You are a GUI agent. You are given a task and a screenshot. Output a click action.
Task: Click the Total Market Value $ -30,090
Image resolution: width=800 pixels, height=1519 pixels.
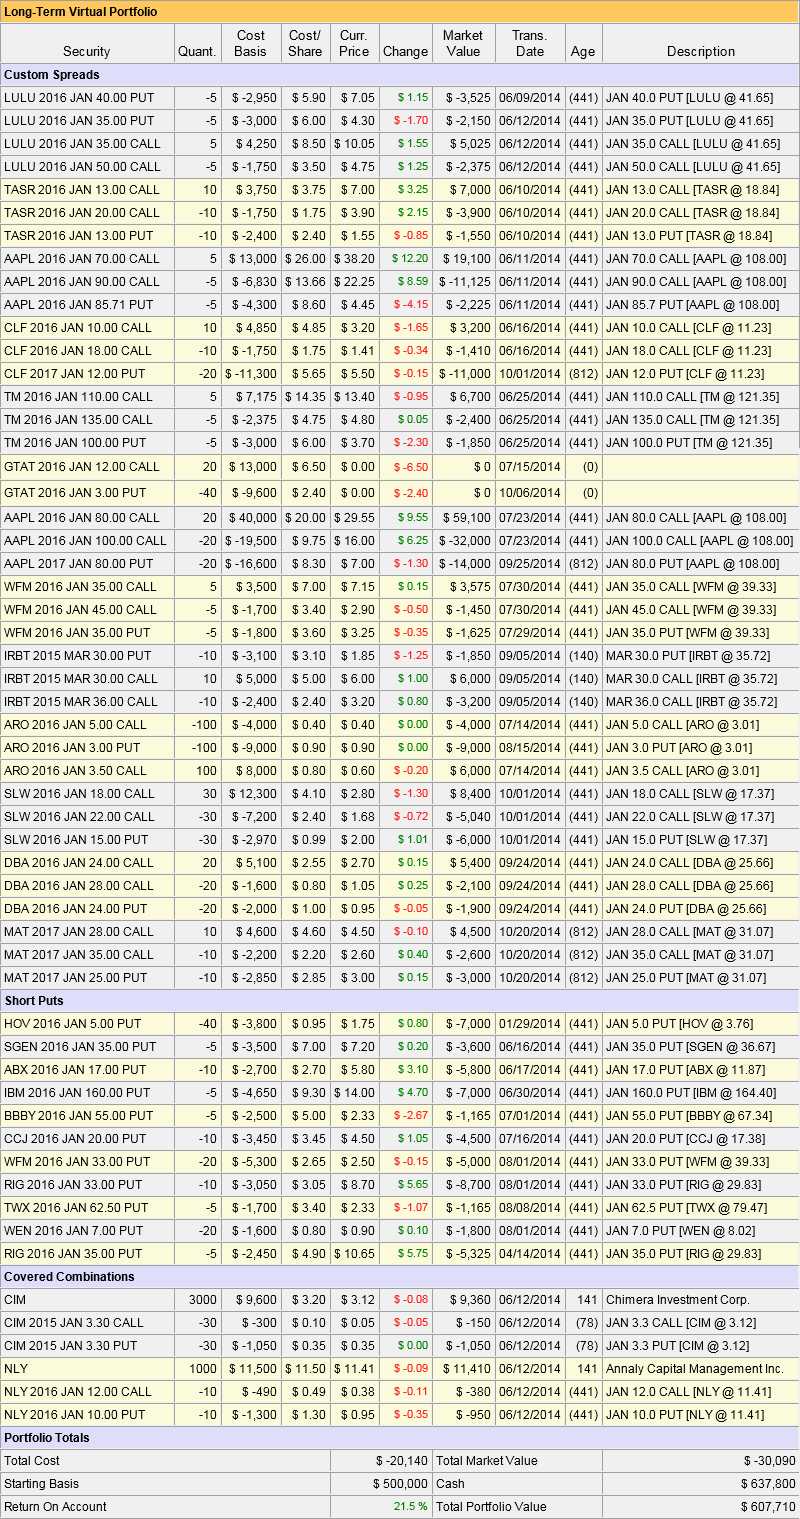pos(770,1461)
